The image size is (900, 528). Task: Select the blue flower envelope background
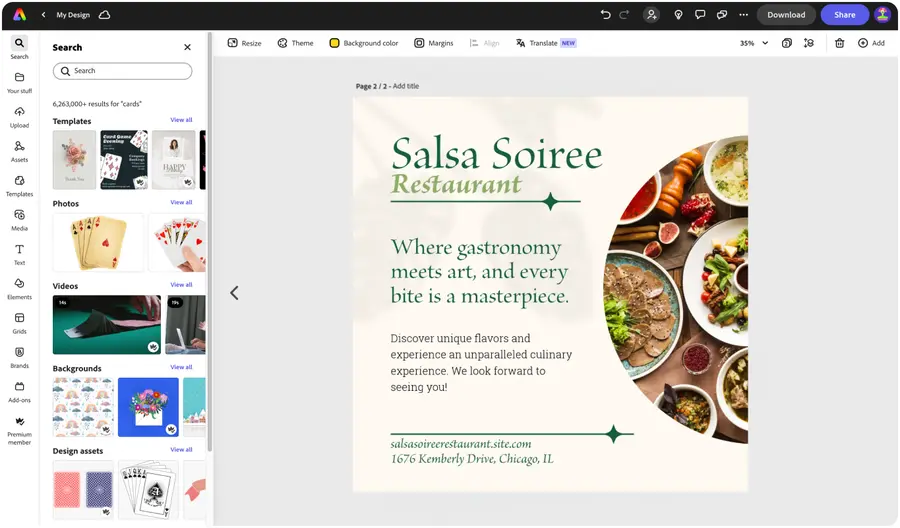tap(148, 407)
